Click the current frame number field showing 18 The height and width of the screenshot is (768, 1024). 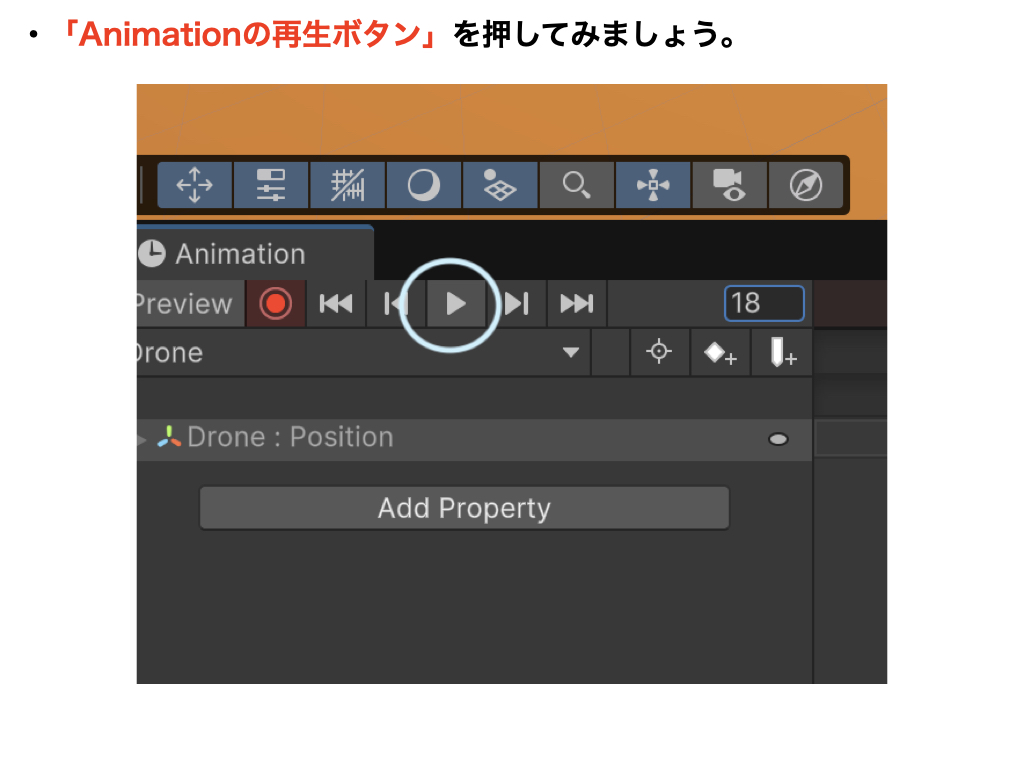[x=764, y=303]
